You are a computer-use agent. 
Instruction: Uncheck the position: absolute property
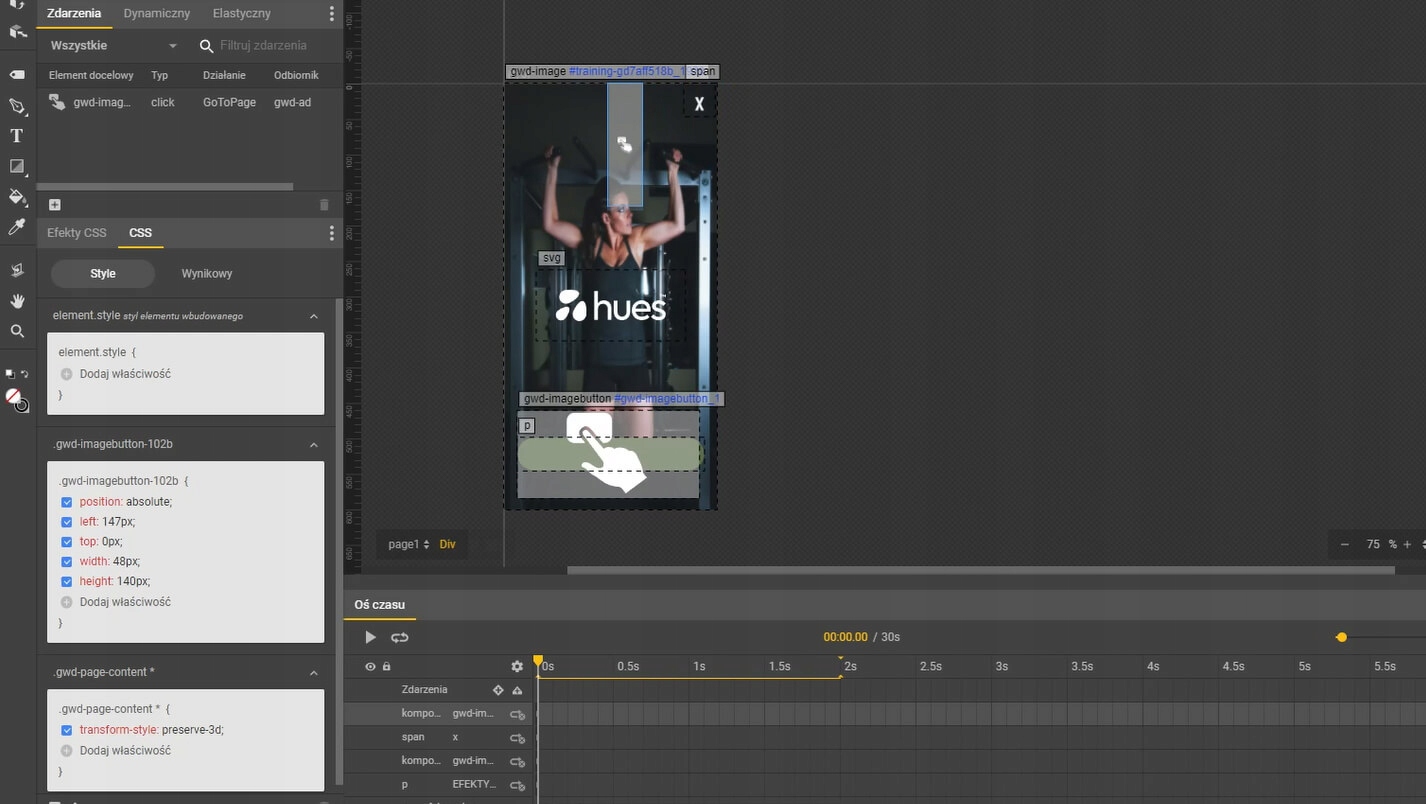pyautogui.click(x=67, y=502)
